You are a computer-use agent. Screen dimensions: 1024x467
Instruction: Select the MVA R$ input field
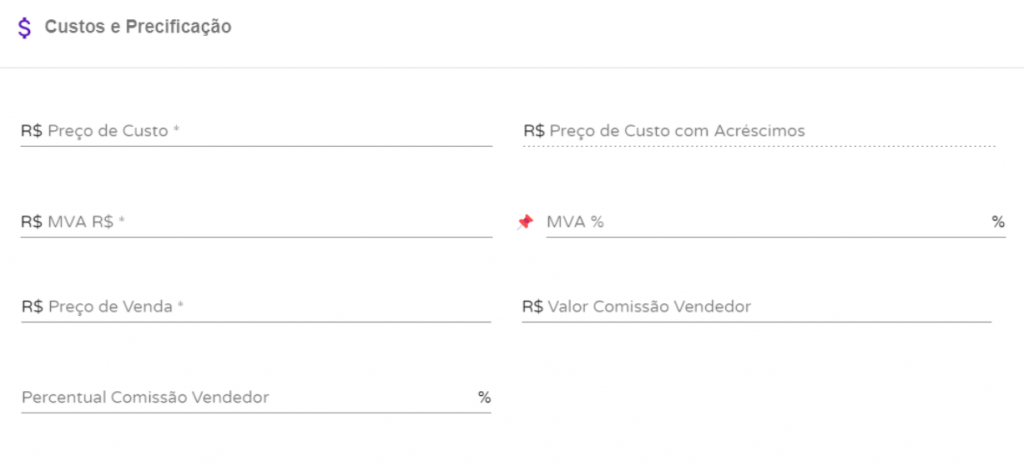[x=270, y=222]
